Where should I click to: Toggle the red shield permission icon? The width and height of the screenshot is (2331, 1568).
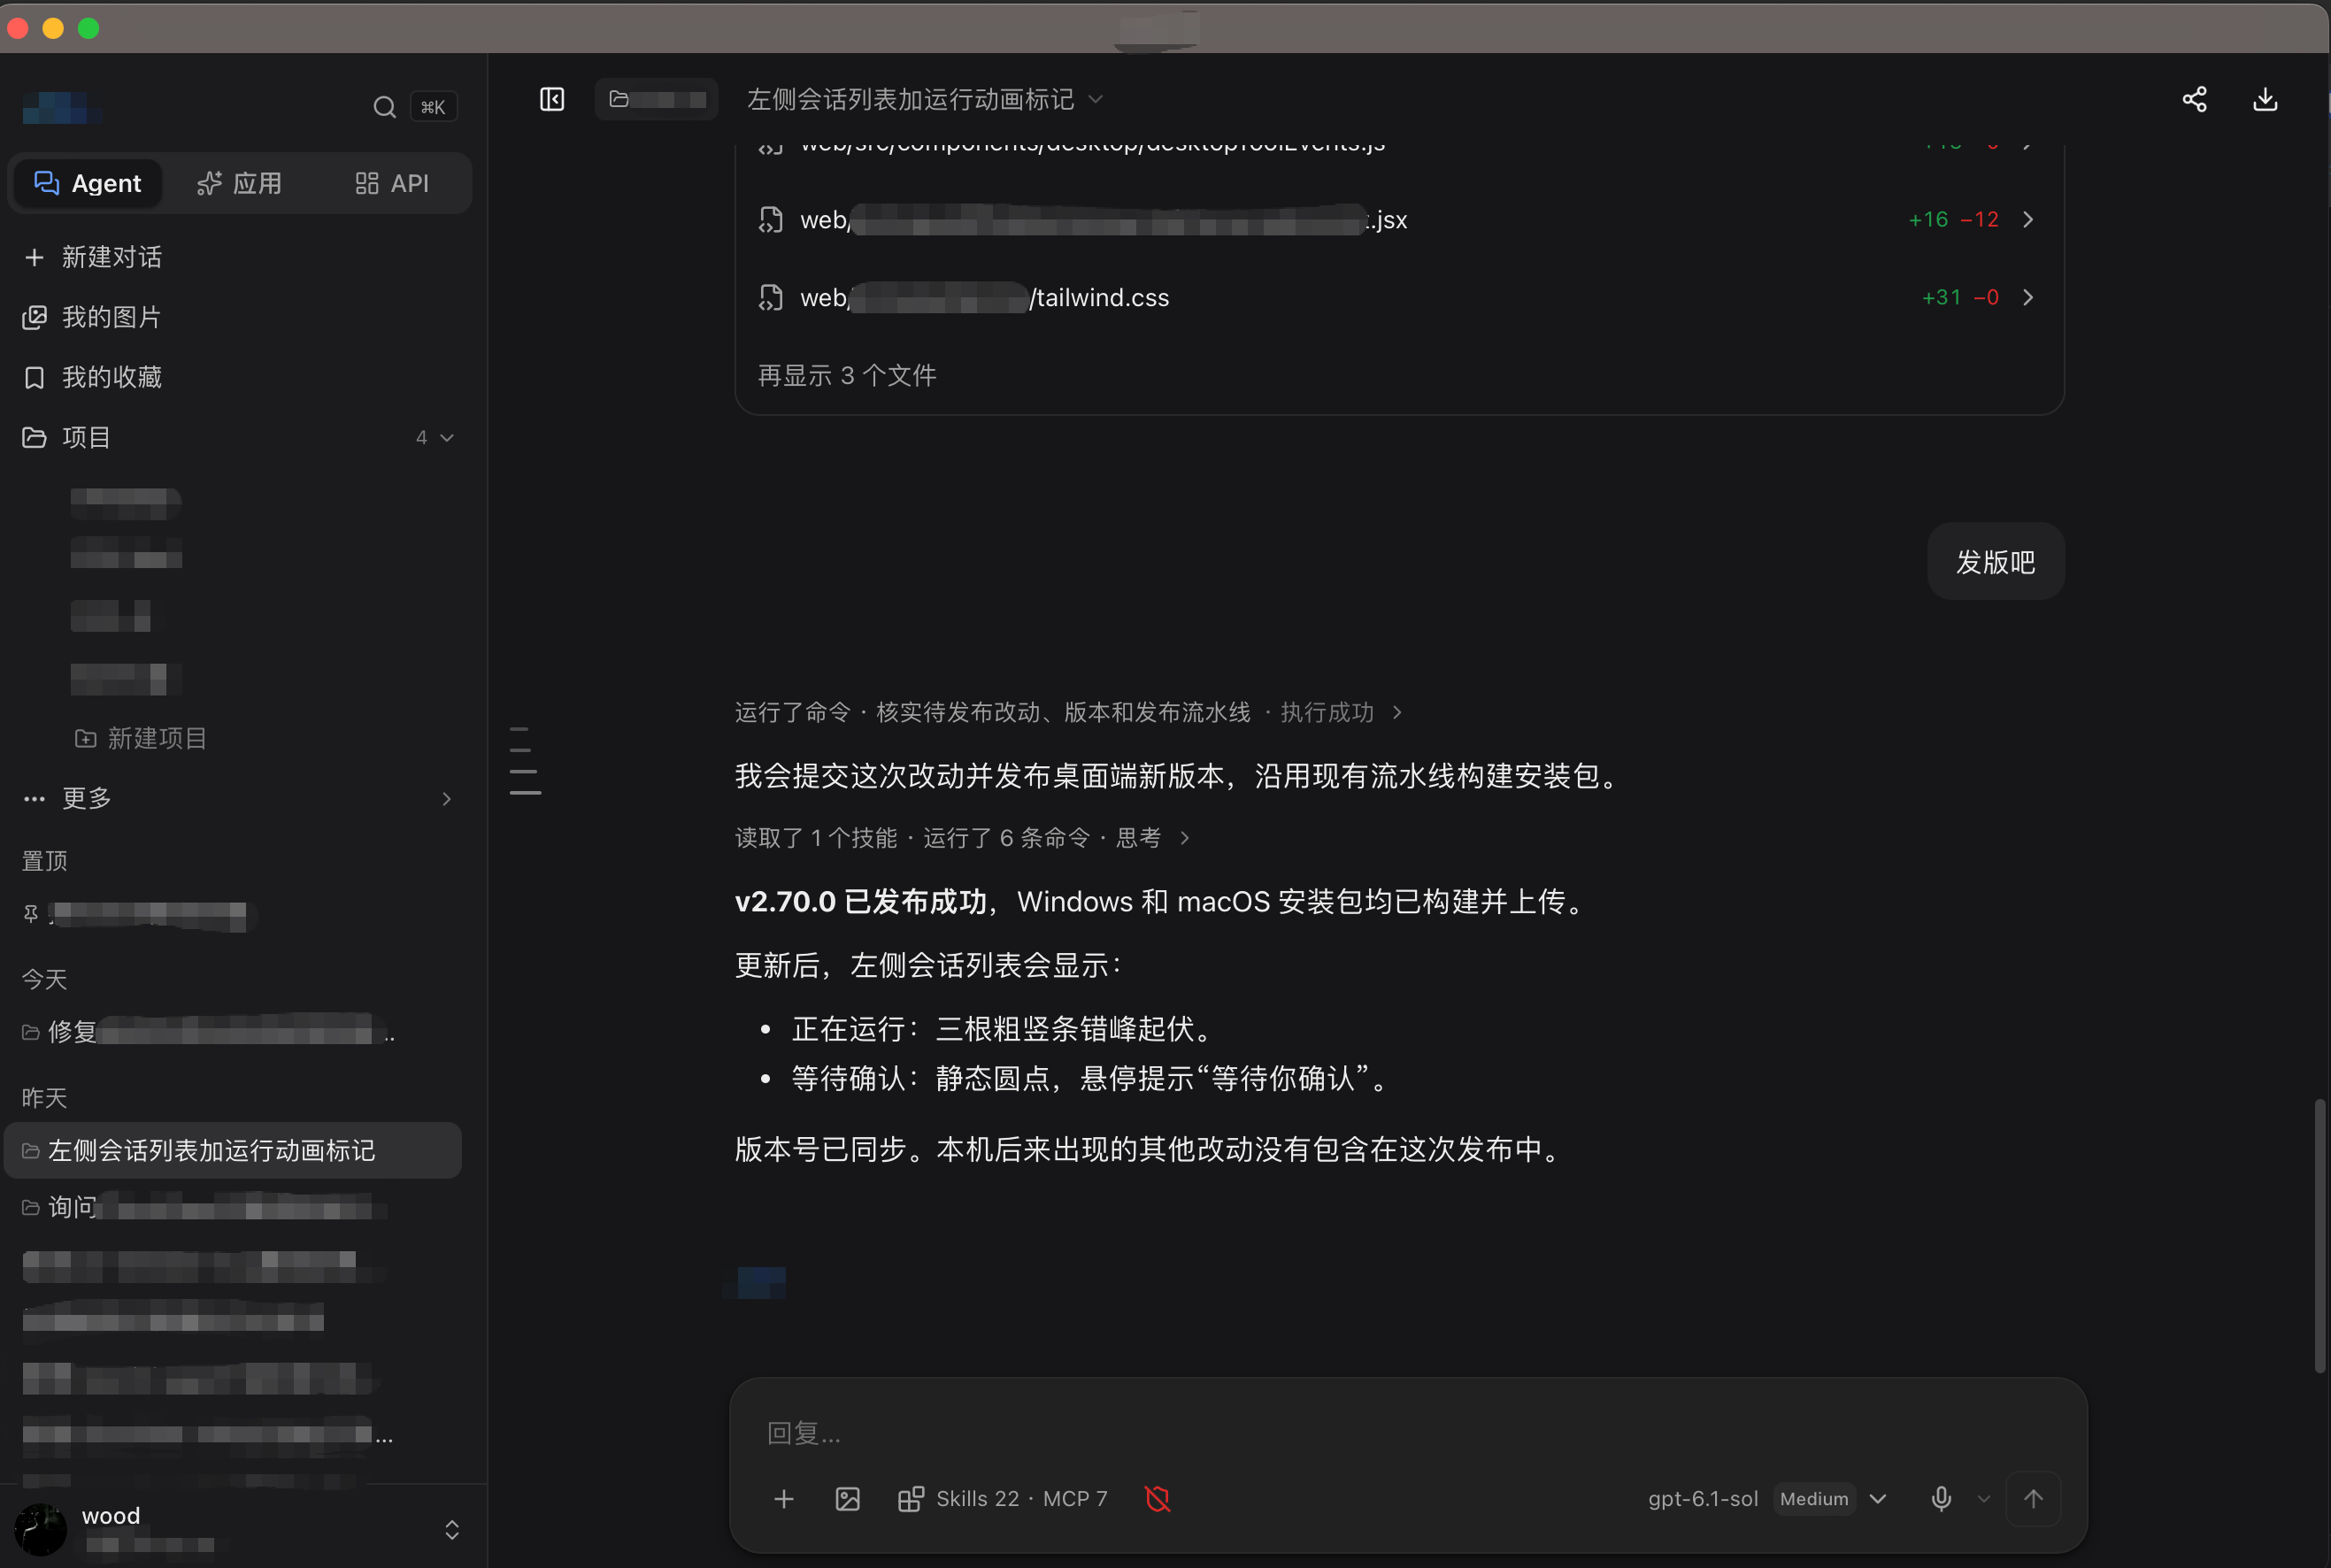1157,1498
